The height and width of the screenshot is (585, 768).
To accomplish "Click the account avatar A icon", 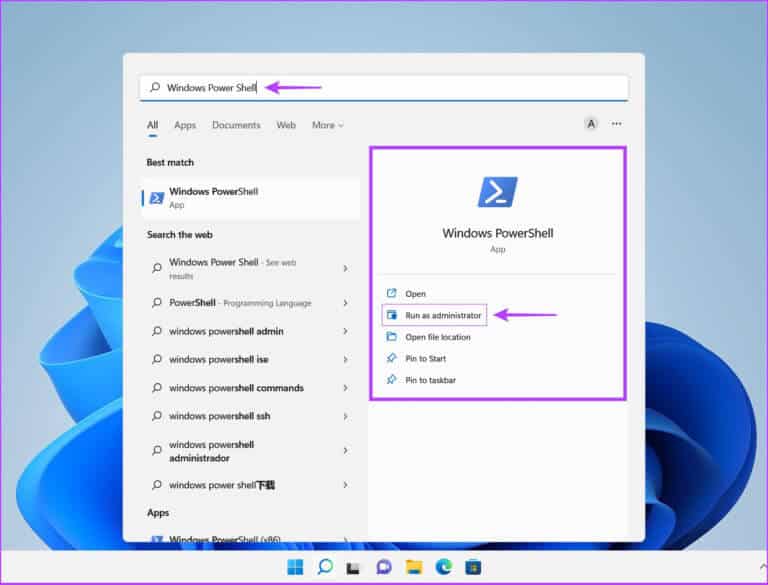I will tap(591, 124).
